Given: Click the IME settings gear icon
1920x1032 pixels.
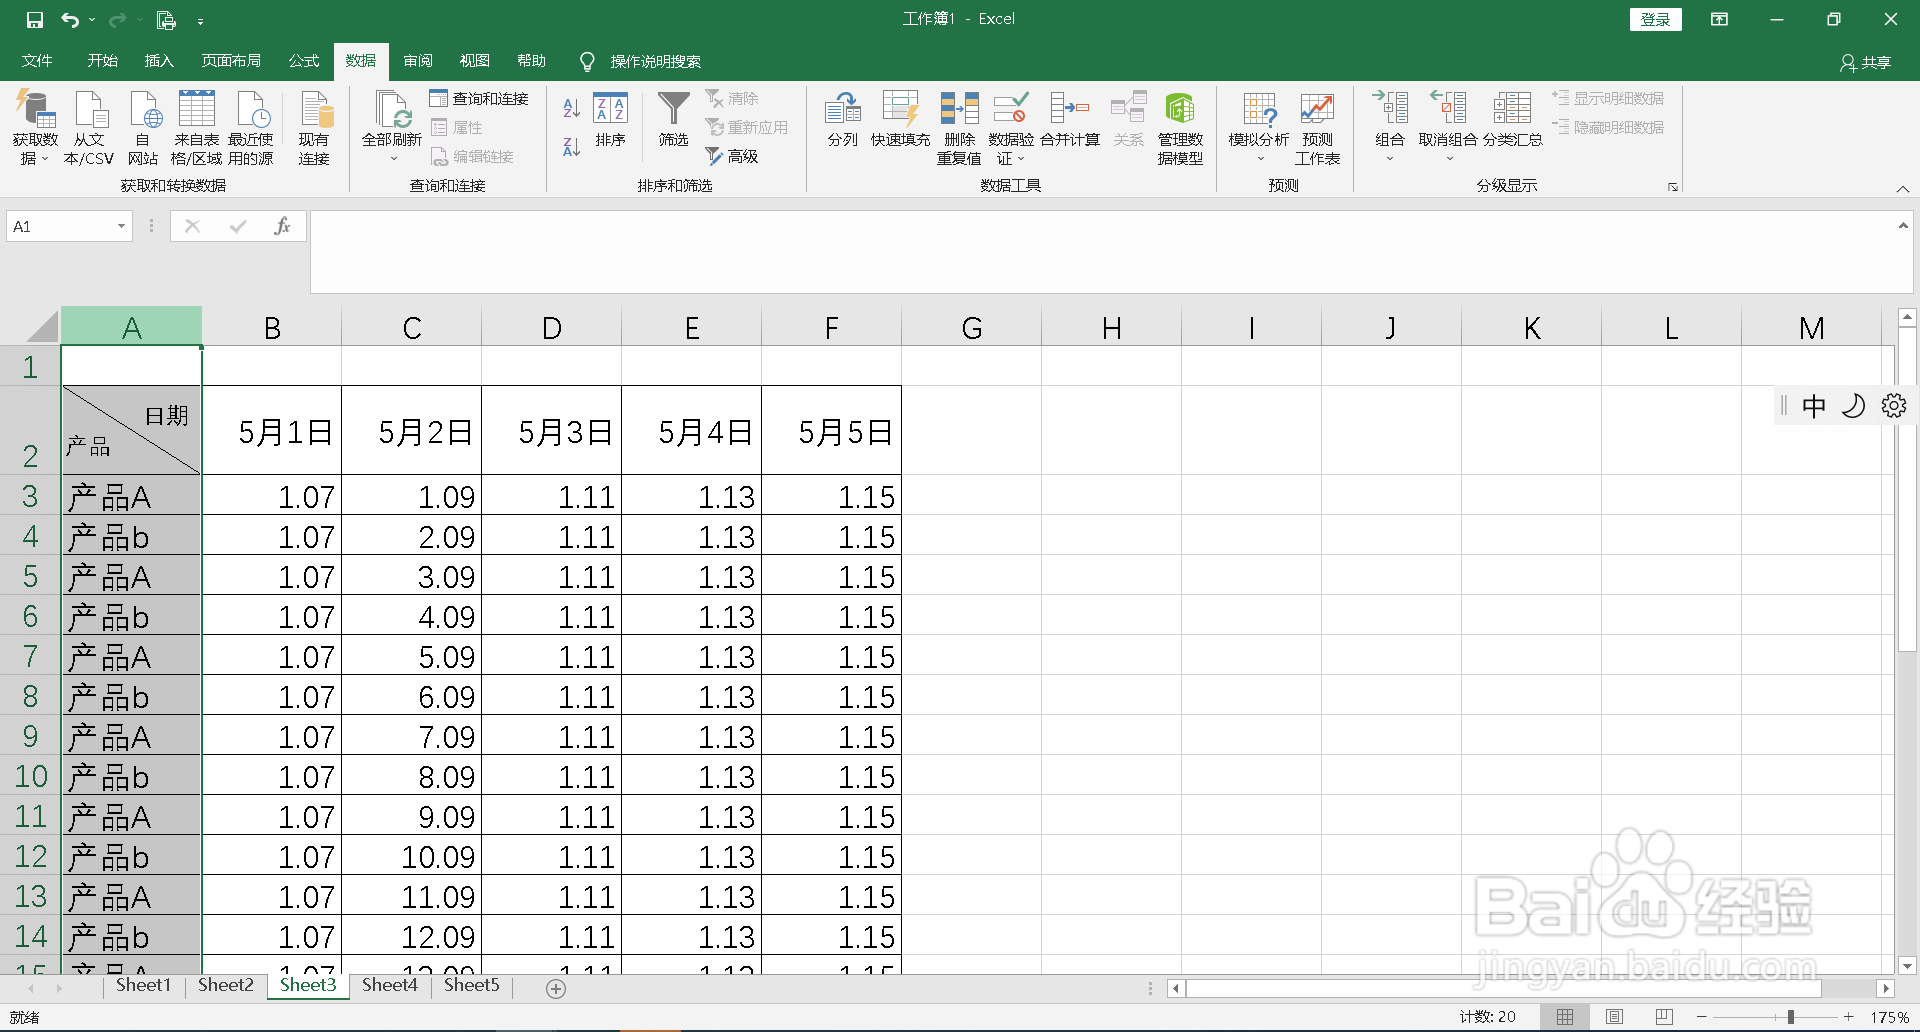Looking at the screenshot, I should (1894, 405).
